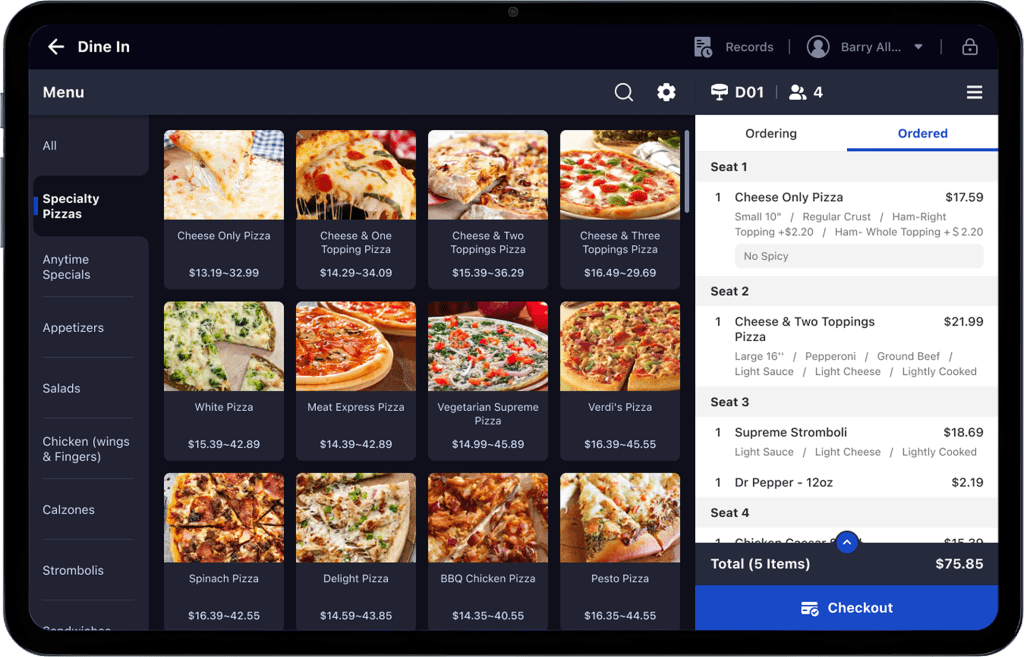This screenshot has height=657, width=1024.
Task: Open menu search magnifier
Action: click(624, 92)
